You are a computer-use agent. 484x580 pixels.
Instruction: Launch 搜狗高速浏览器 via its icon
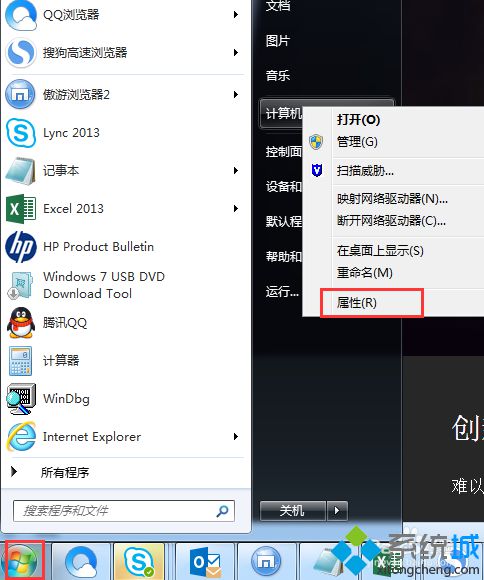tap(21, 53)
